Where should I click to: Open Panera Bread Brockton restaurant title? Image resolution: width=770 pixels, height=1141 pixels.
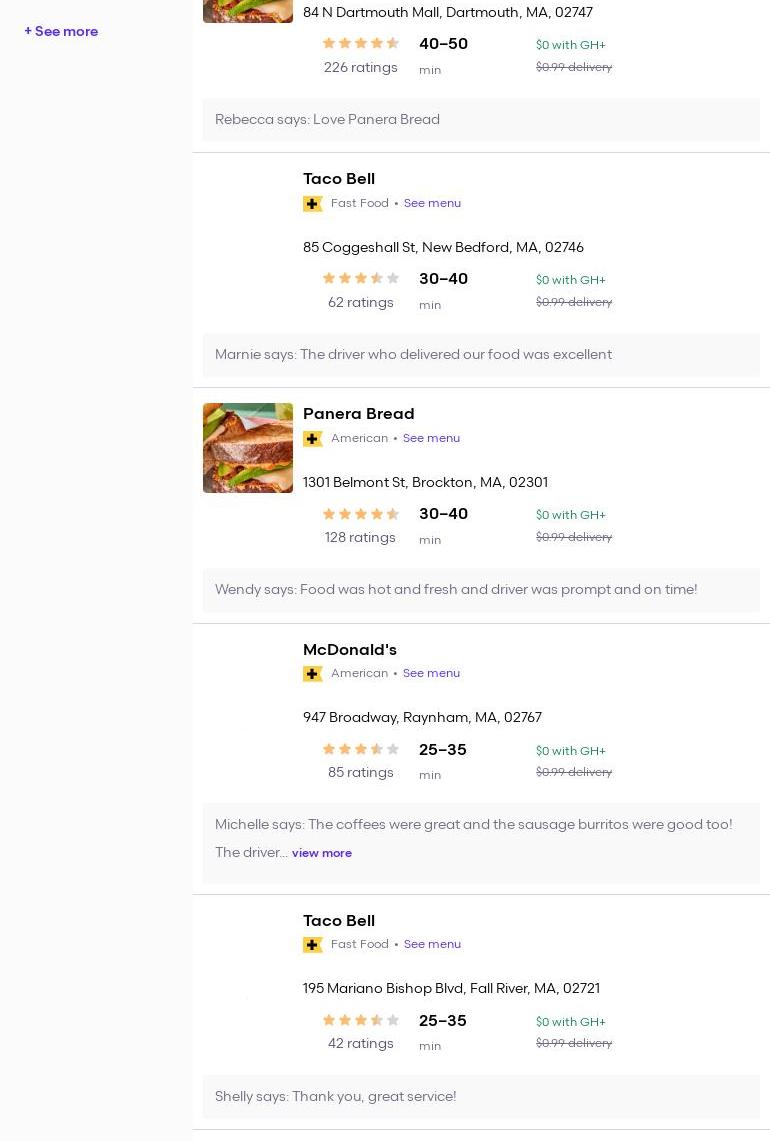358,414
